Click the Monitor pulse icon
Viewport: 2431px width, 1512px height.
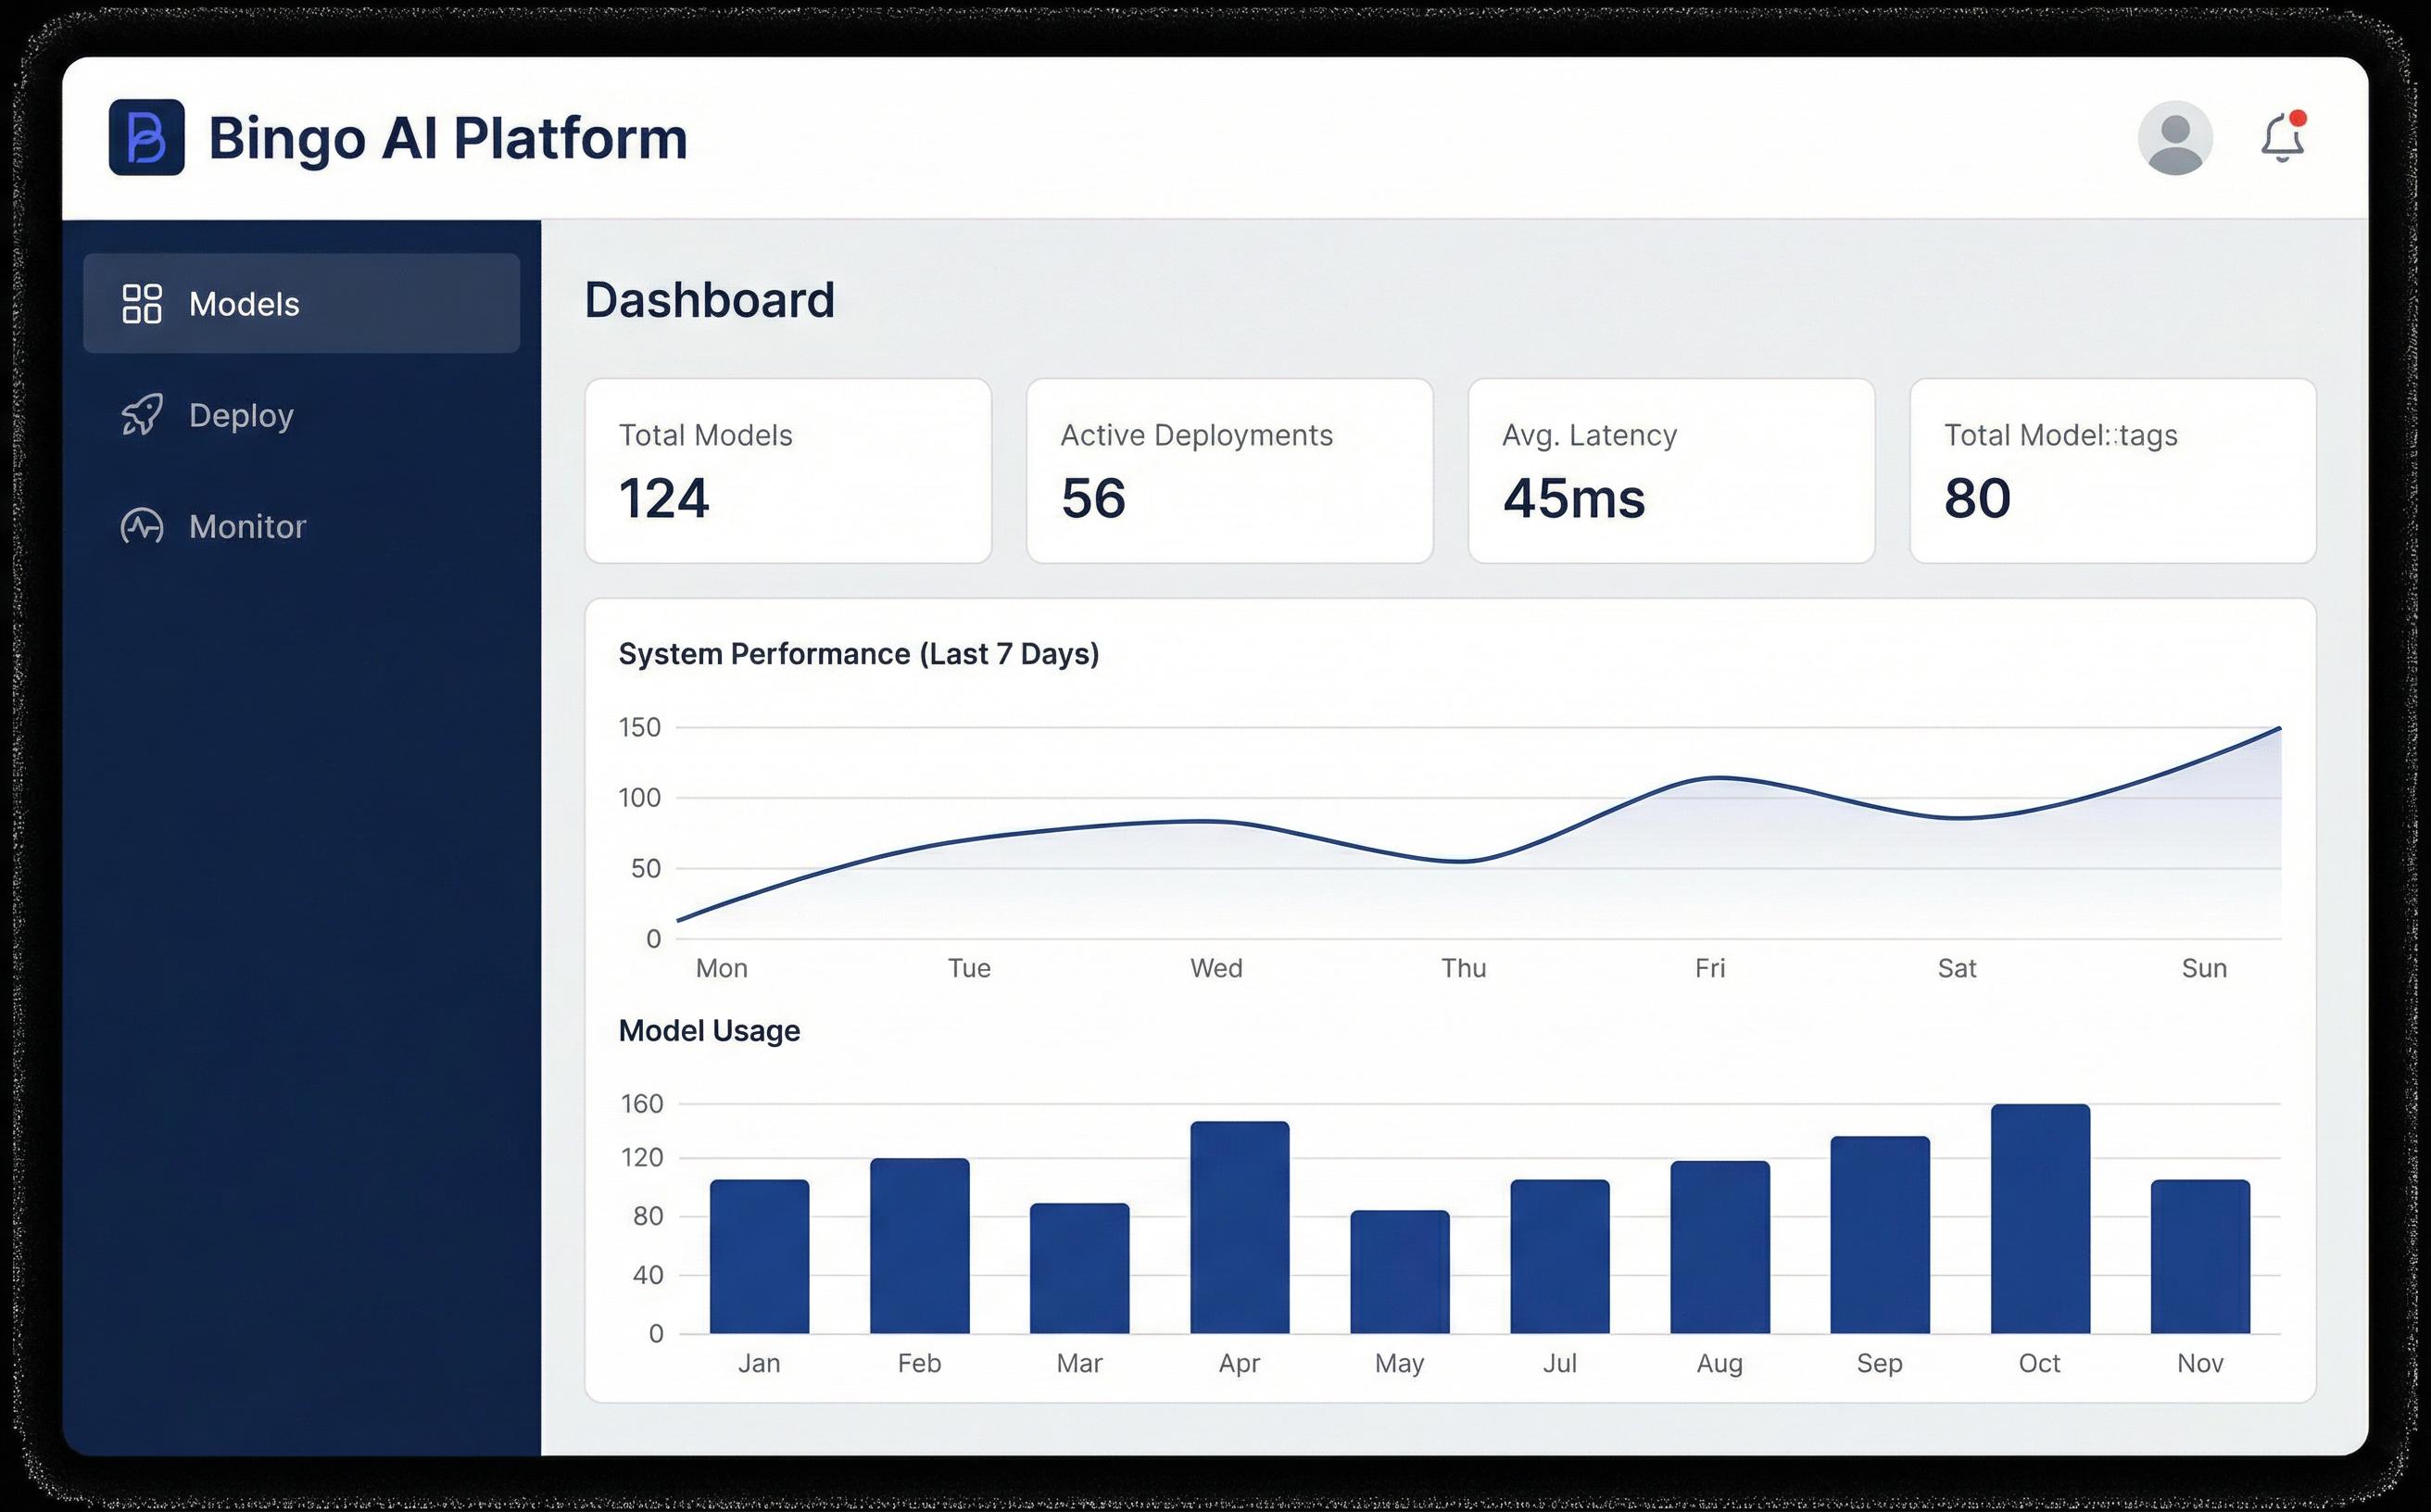(142, 526)
